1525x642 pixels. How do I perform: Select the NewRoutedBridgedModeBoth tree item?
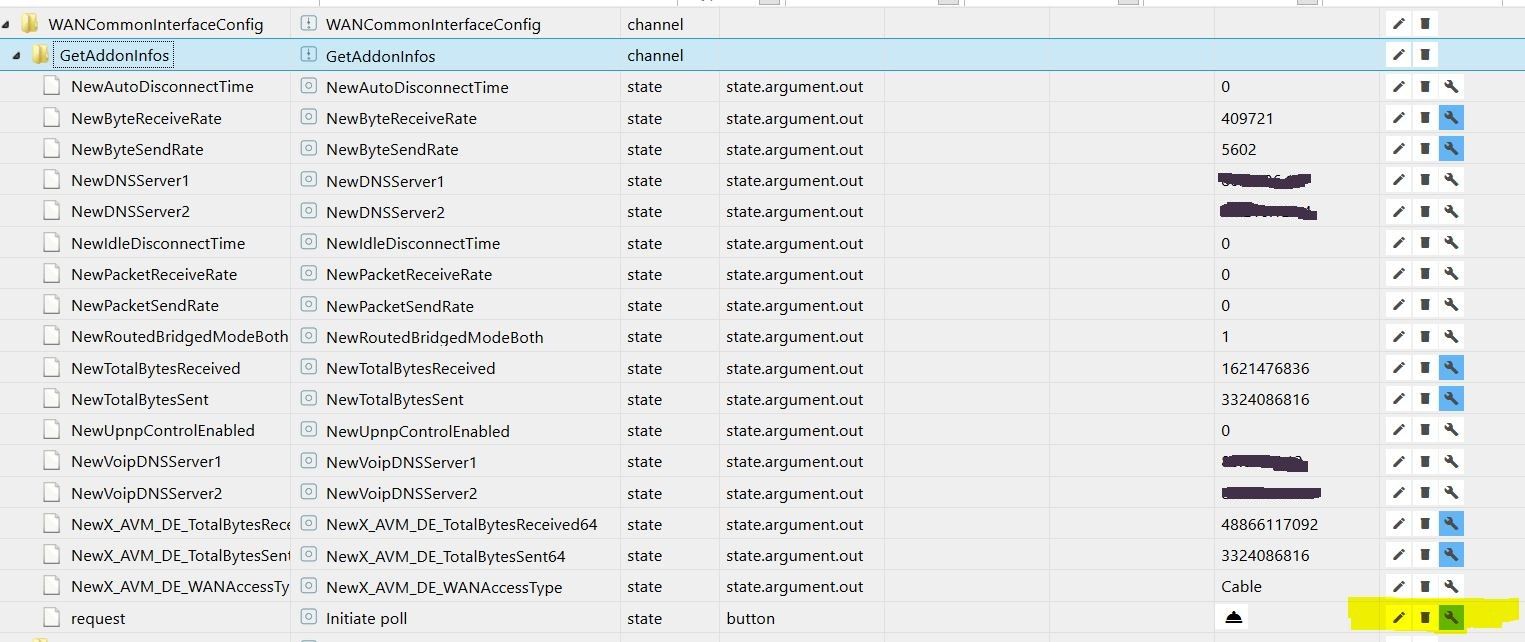pyautogui.click(x=179, y=337)
